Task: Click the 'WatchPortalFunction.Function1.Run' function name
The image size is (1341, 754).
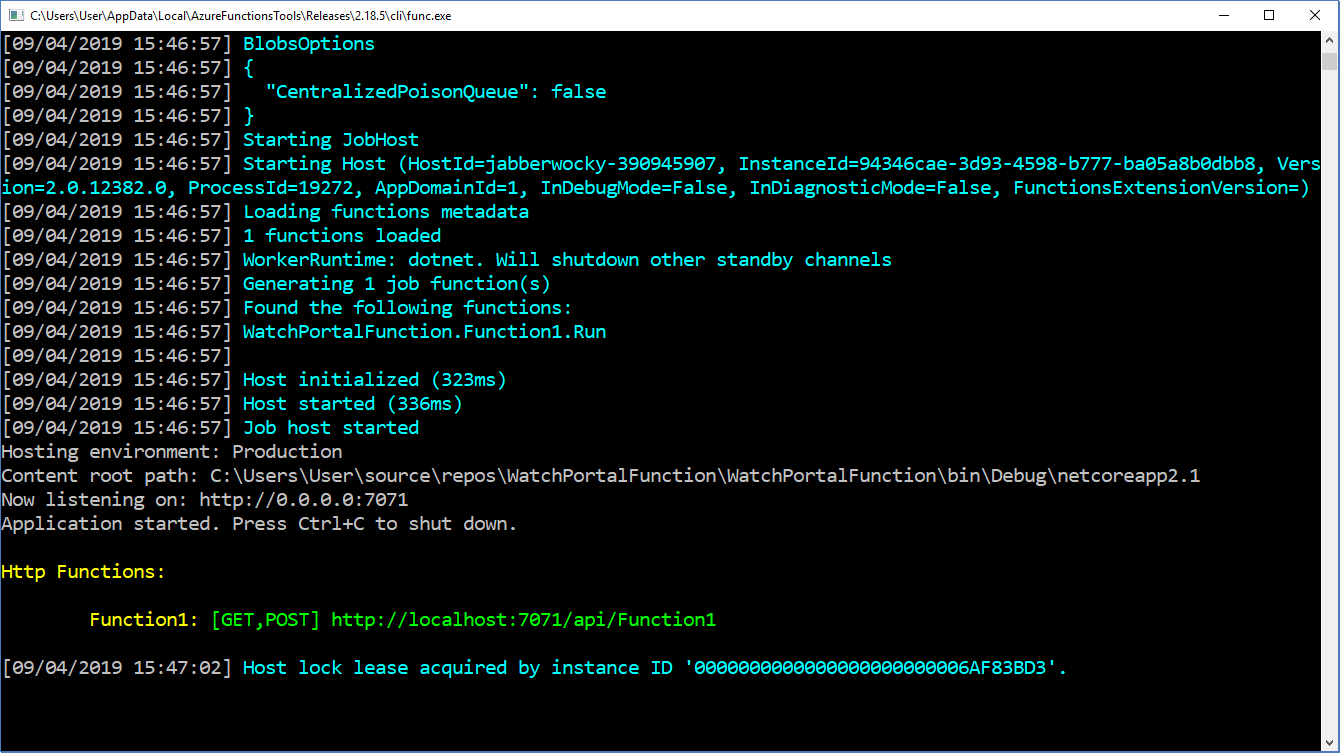Action: (420, 331)
